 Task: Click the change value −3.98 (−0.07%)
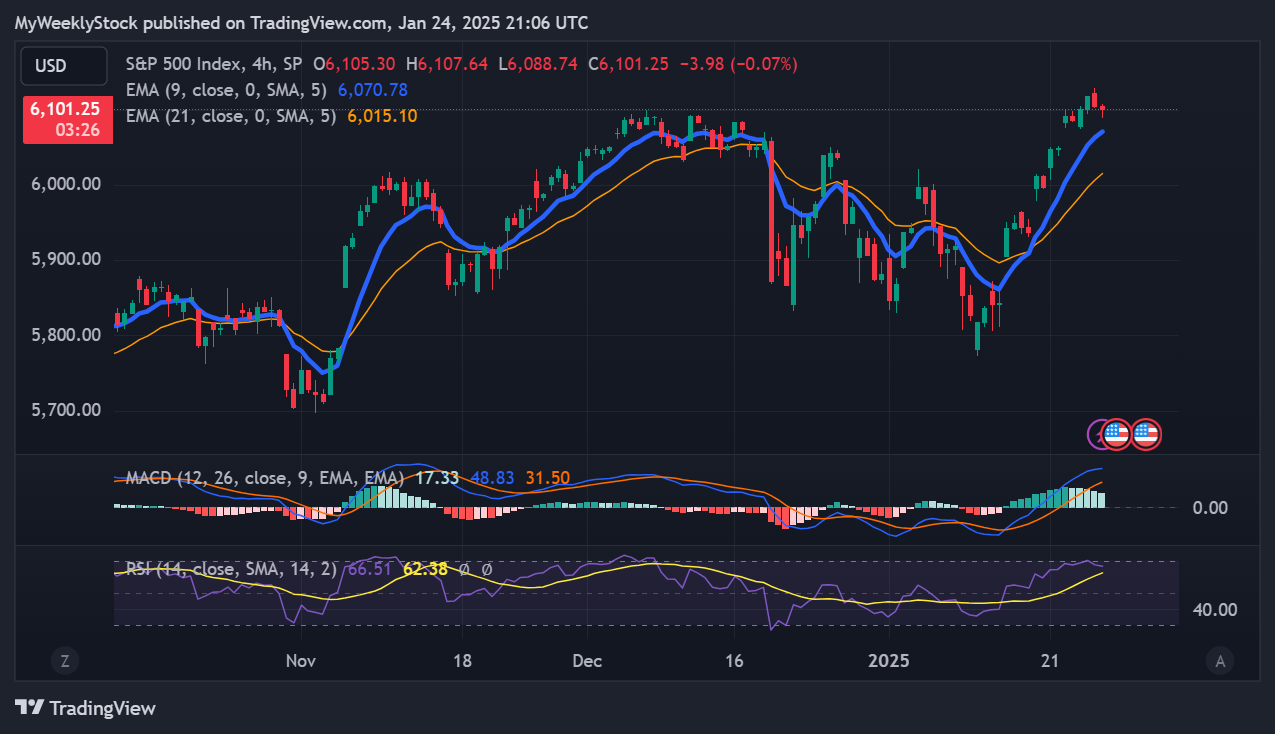coord(738,64)
